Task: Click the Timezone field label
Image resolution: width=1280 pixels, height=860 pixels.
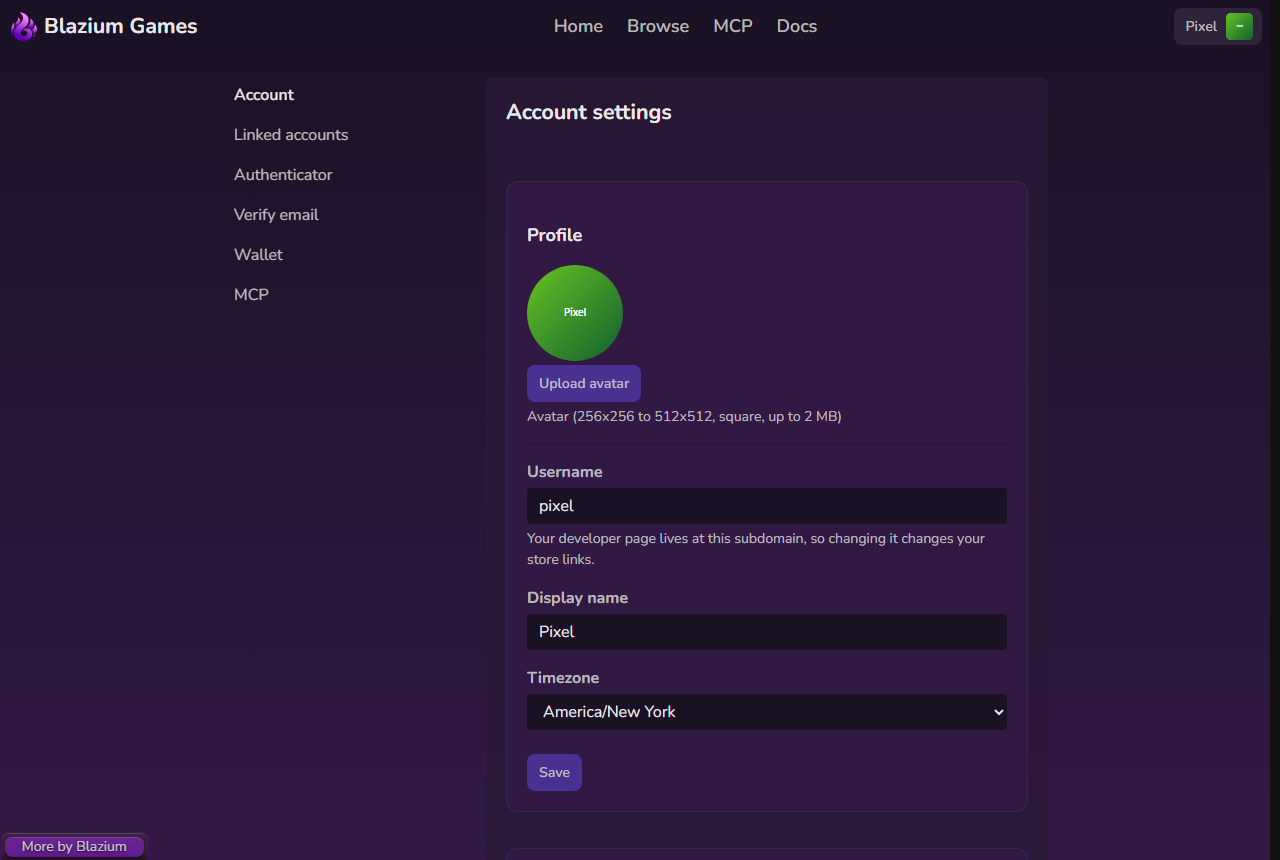Action: [563, 678]
